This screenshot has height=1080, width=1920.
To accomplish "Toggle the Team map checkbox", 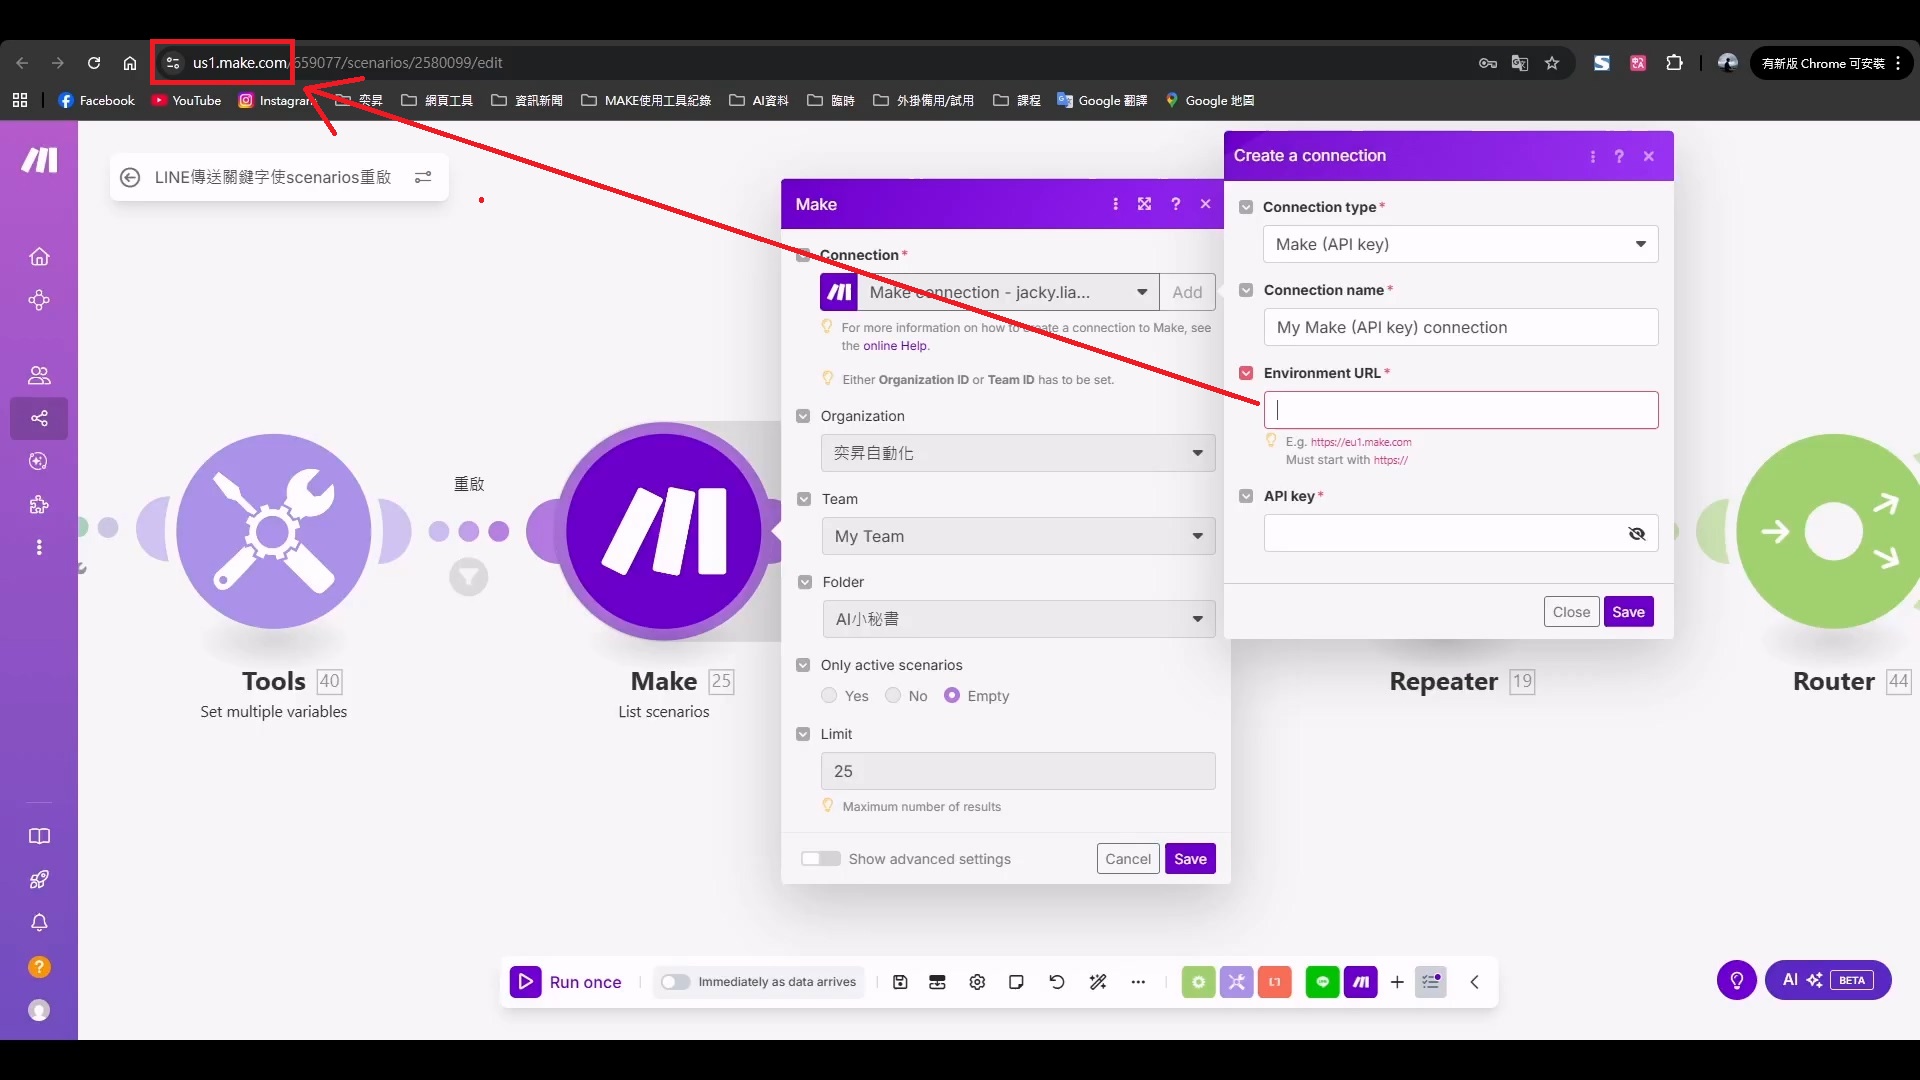I will (804, 499).
